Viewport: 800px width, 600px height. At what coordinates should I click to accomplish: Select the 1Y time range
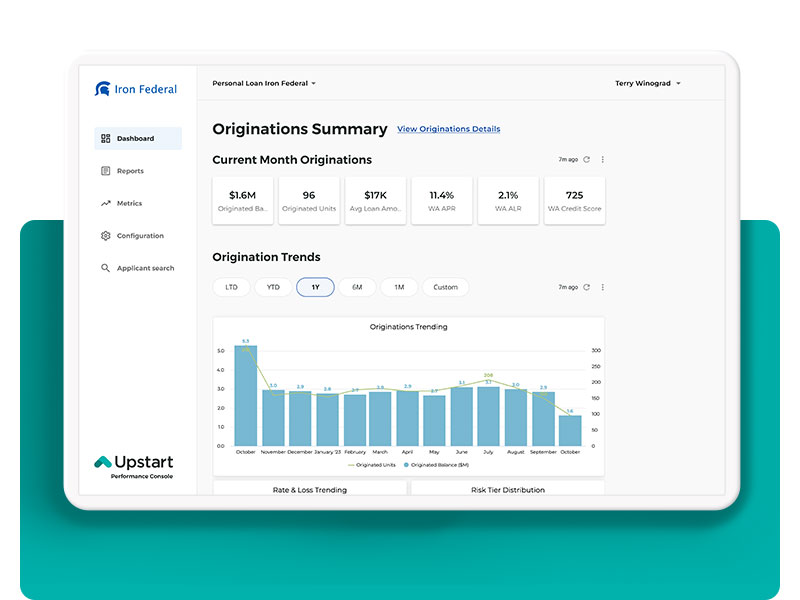(x=315, y=287)
